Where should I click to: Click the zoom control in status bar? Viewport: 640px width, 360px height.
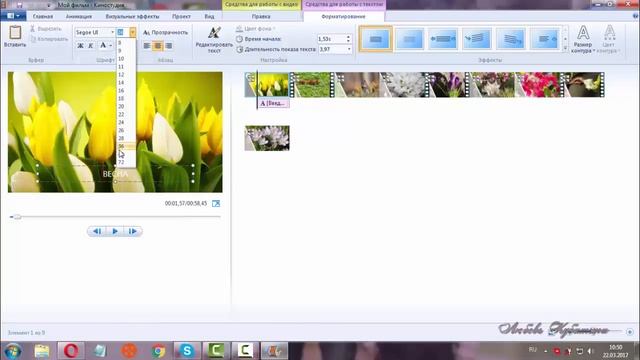pyautogui.click(x=630, y=332)
